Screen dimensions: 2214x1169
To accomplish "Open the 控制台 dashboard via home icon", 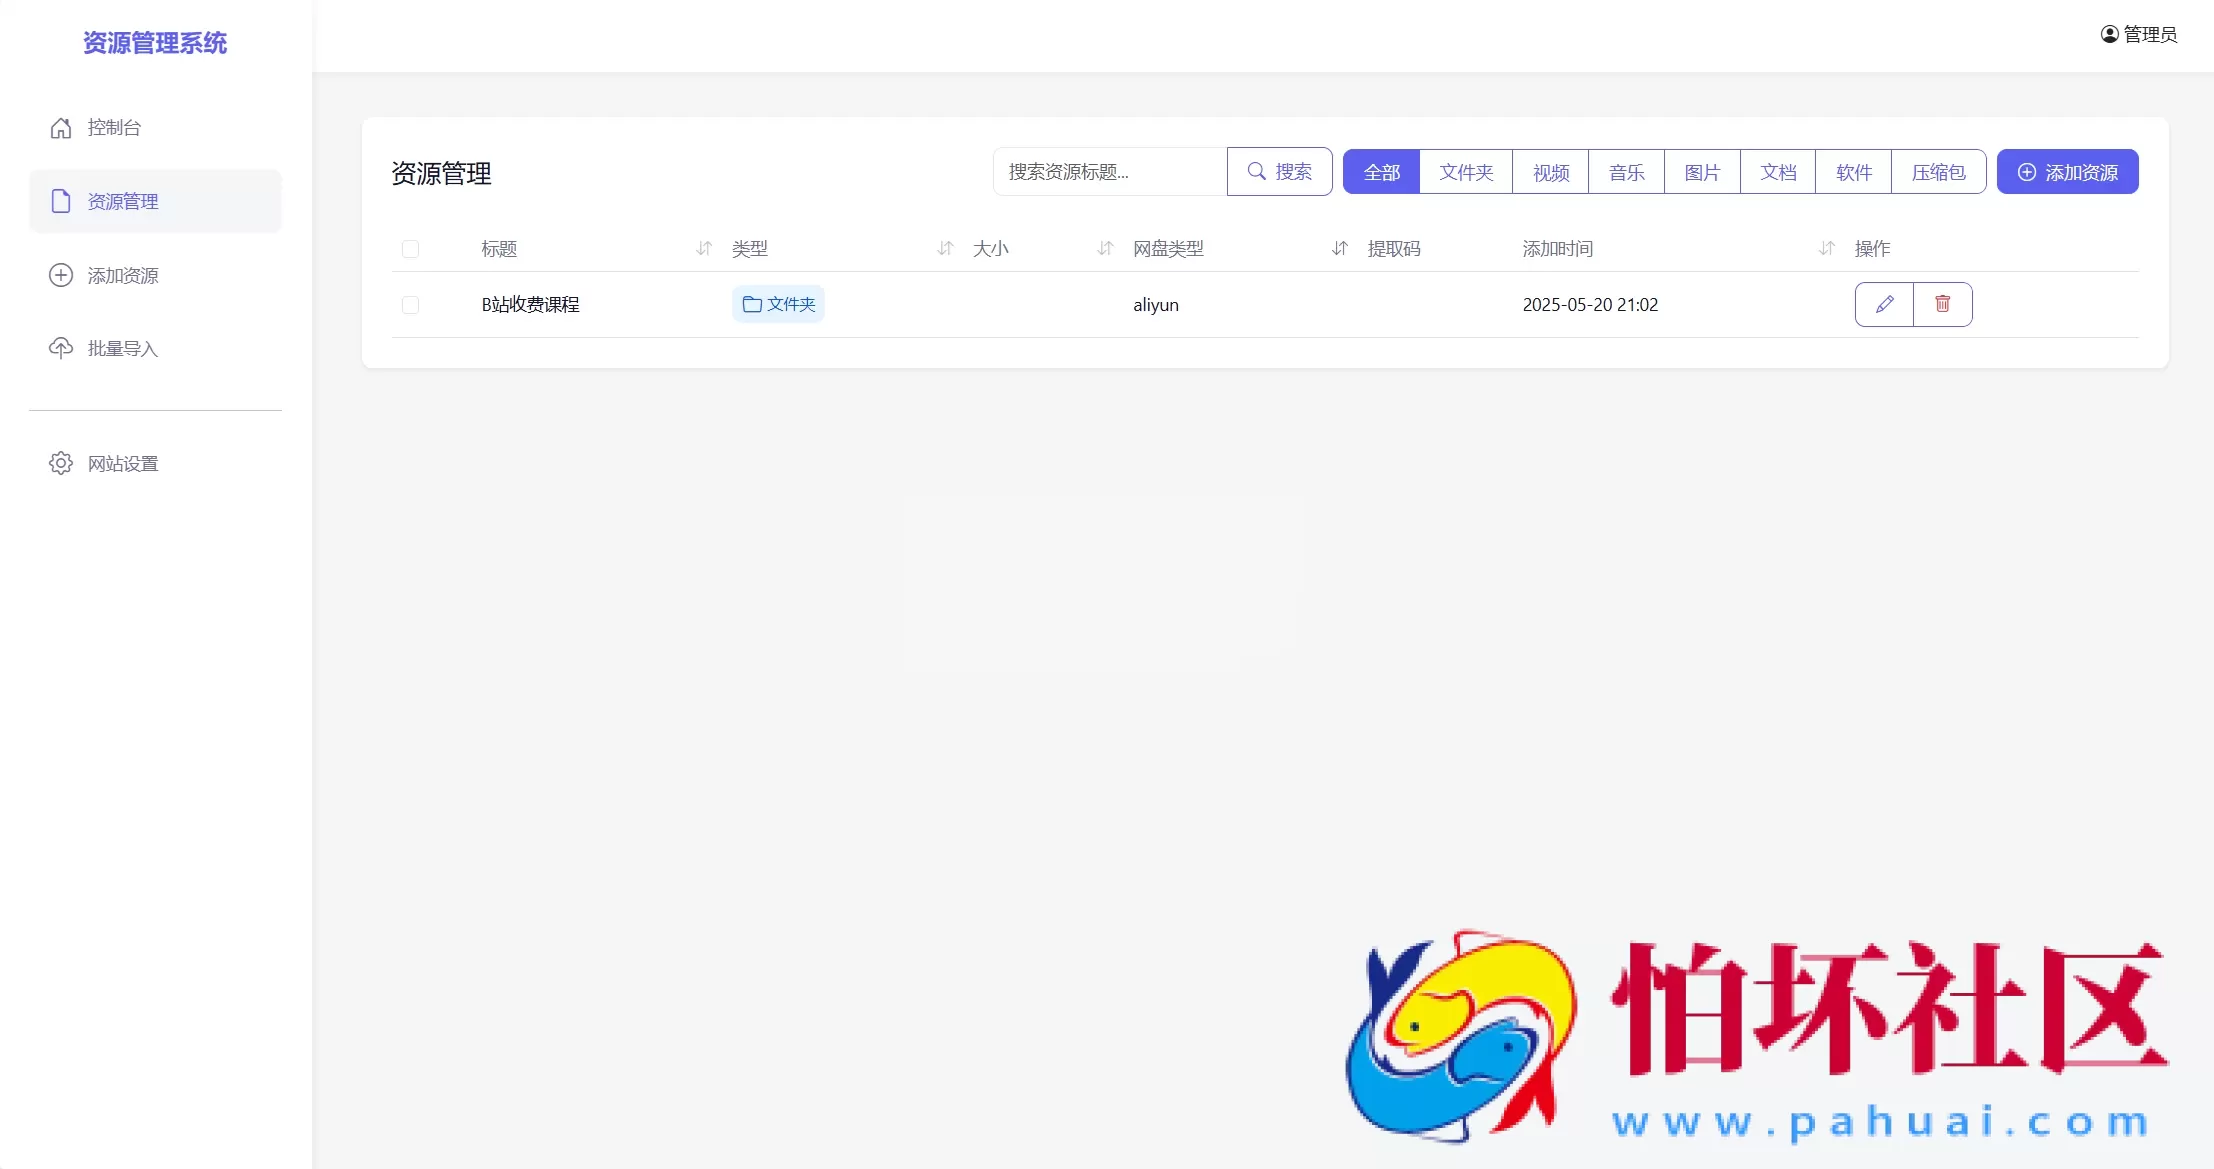I will (x=60, y=127).
